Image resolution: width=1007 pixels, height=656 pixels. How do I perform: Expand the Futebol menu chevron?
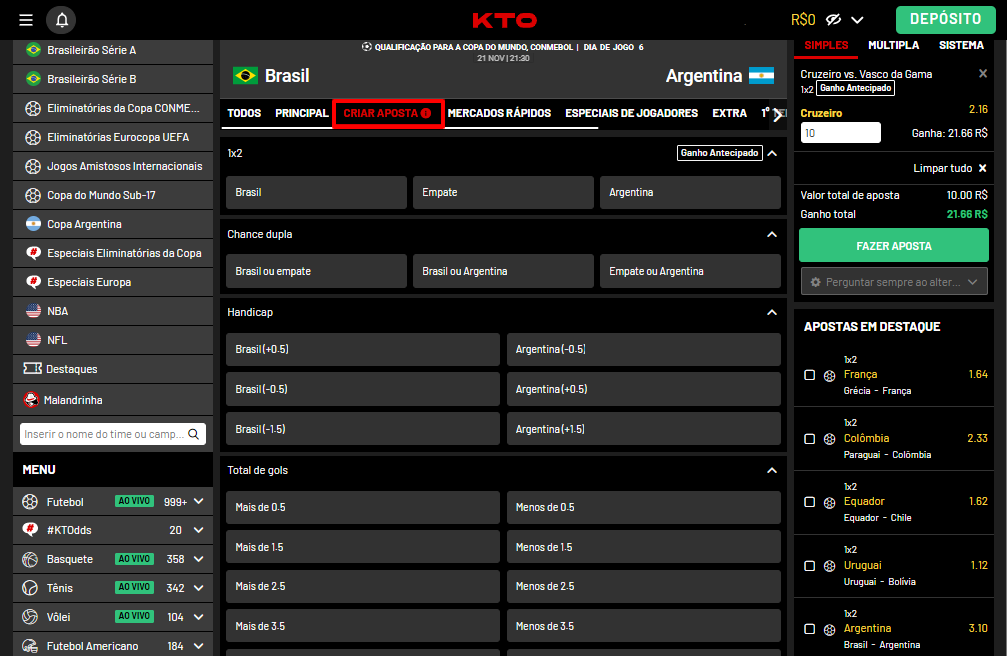[x=198, y=502]
